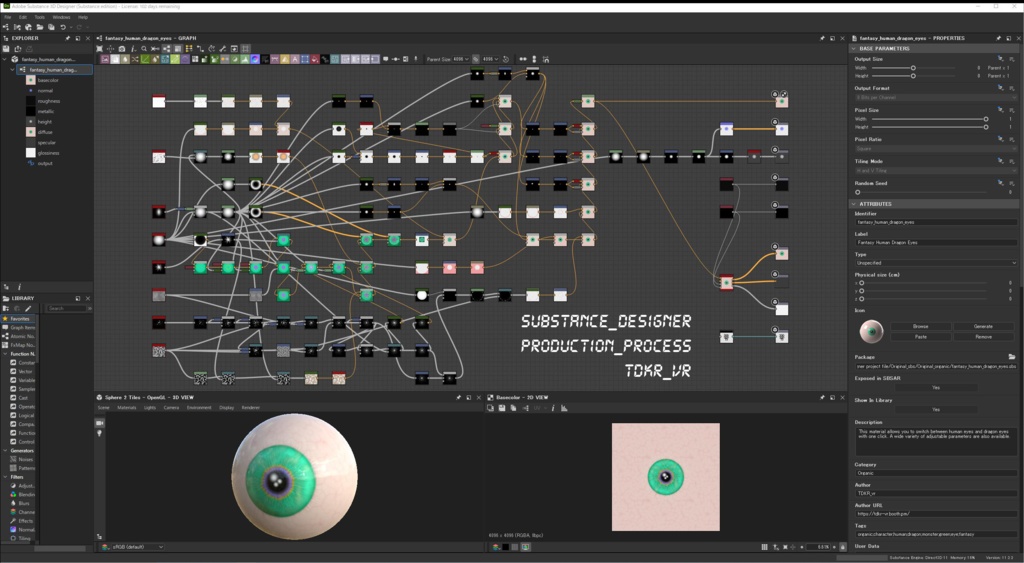The width and height of the screenshot is (1024, 563).
Task: Click the Generate icon button
Action: [x=983, y=326]
